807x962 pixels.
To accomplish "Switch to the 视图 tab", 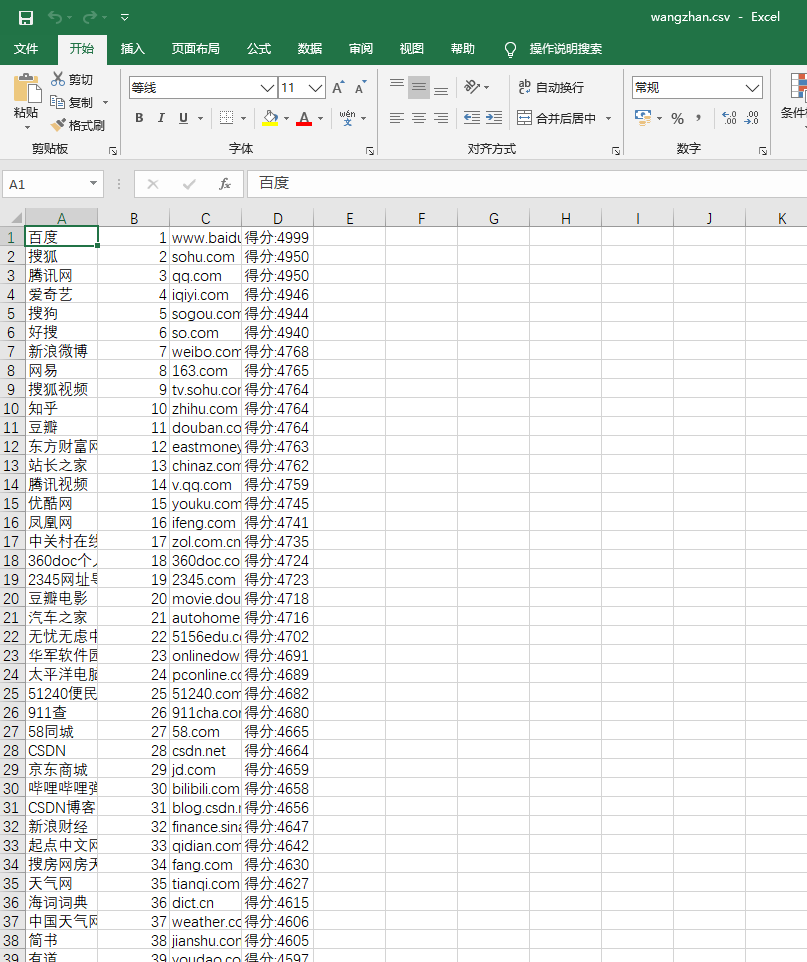I will click(412, 48).
